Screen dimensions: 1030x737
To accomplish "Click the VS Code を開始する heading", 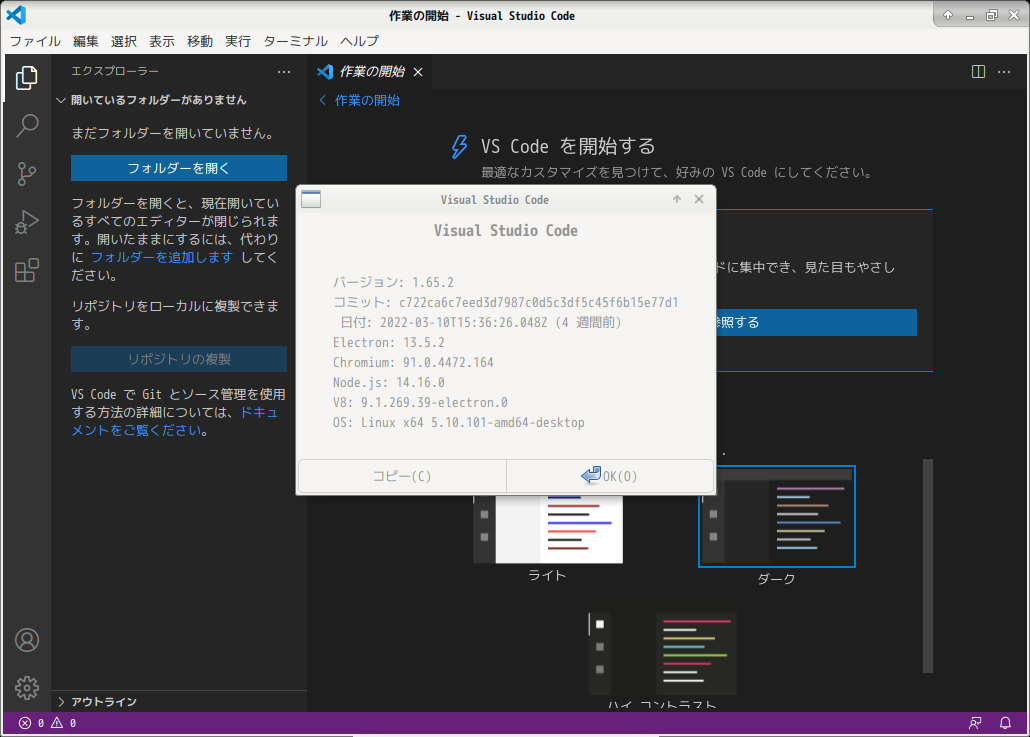I will click(568, 146).
